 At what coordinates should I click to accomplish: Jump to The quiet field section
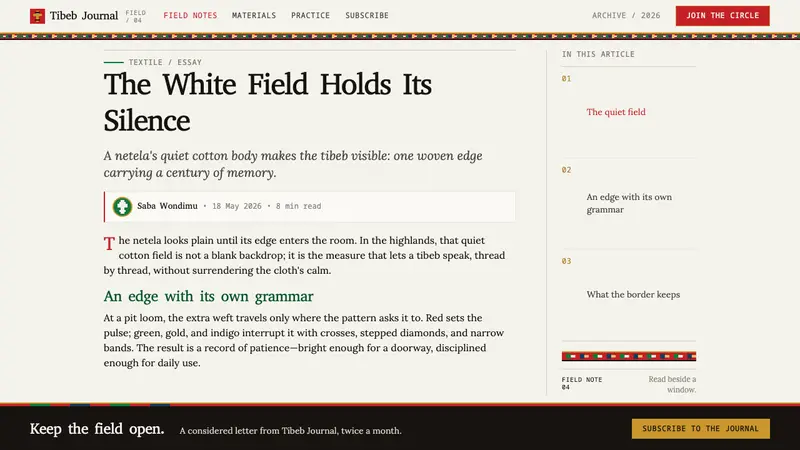tap(616, 112)
